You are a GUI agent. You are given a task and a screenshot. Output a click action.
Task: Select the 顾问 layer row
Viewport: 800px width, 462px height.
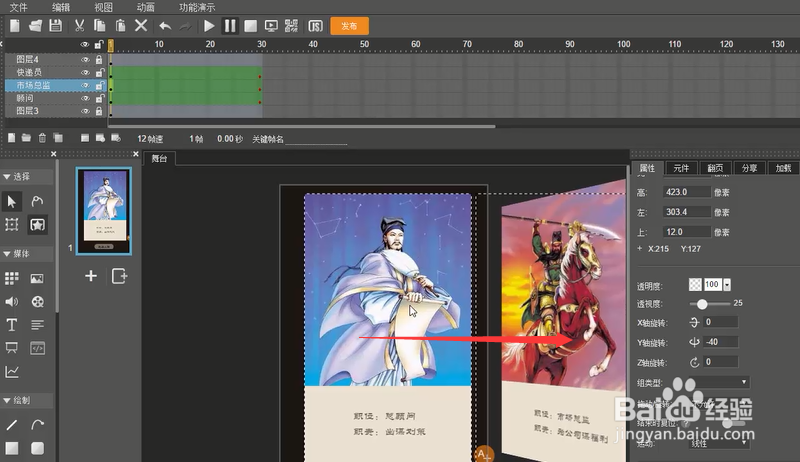(x=56, y=98)
